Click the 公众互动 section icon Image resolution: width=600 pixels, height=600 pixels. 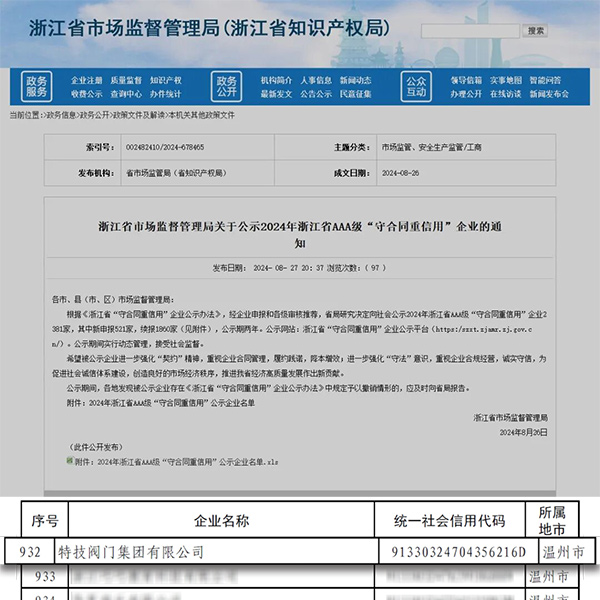coord(416,86)
